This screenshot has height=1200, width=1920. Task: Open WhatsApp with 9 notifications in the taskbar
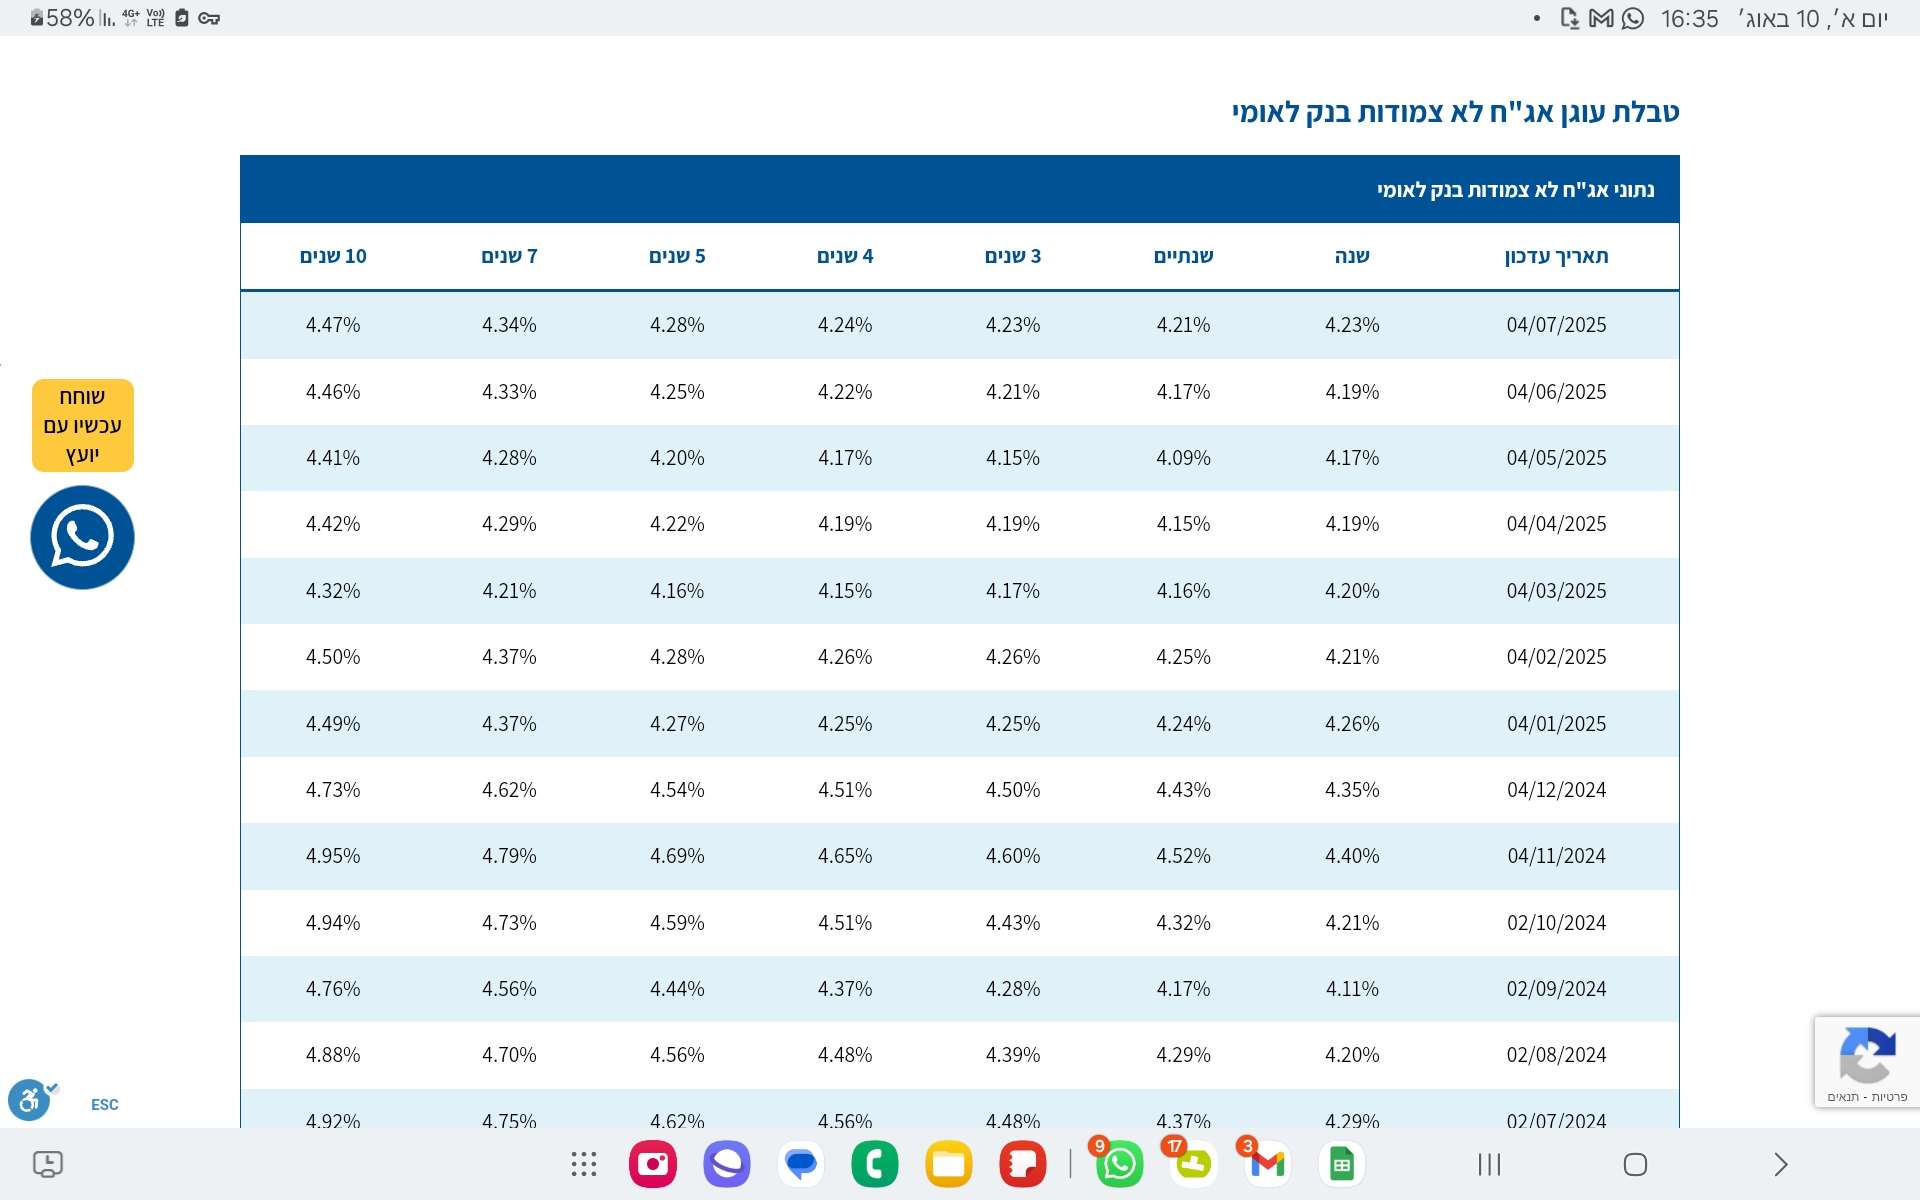(x=1119, y=1164)
